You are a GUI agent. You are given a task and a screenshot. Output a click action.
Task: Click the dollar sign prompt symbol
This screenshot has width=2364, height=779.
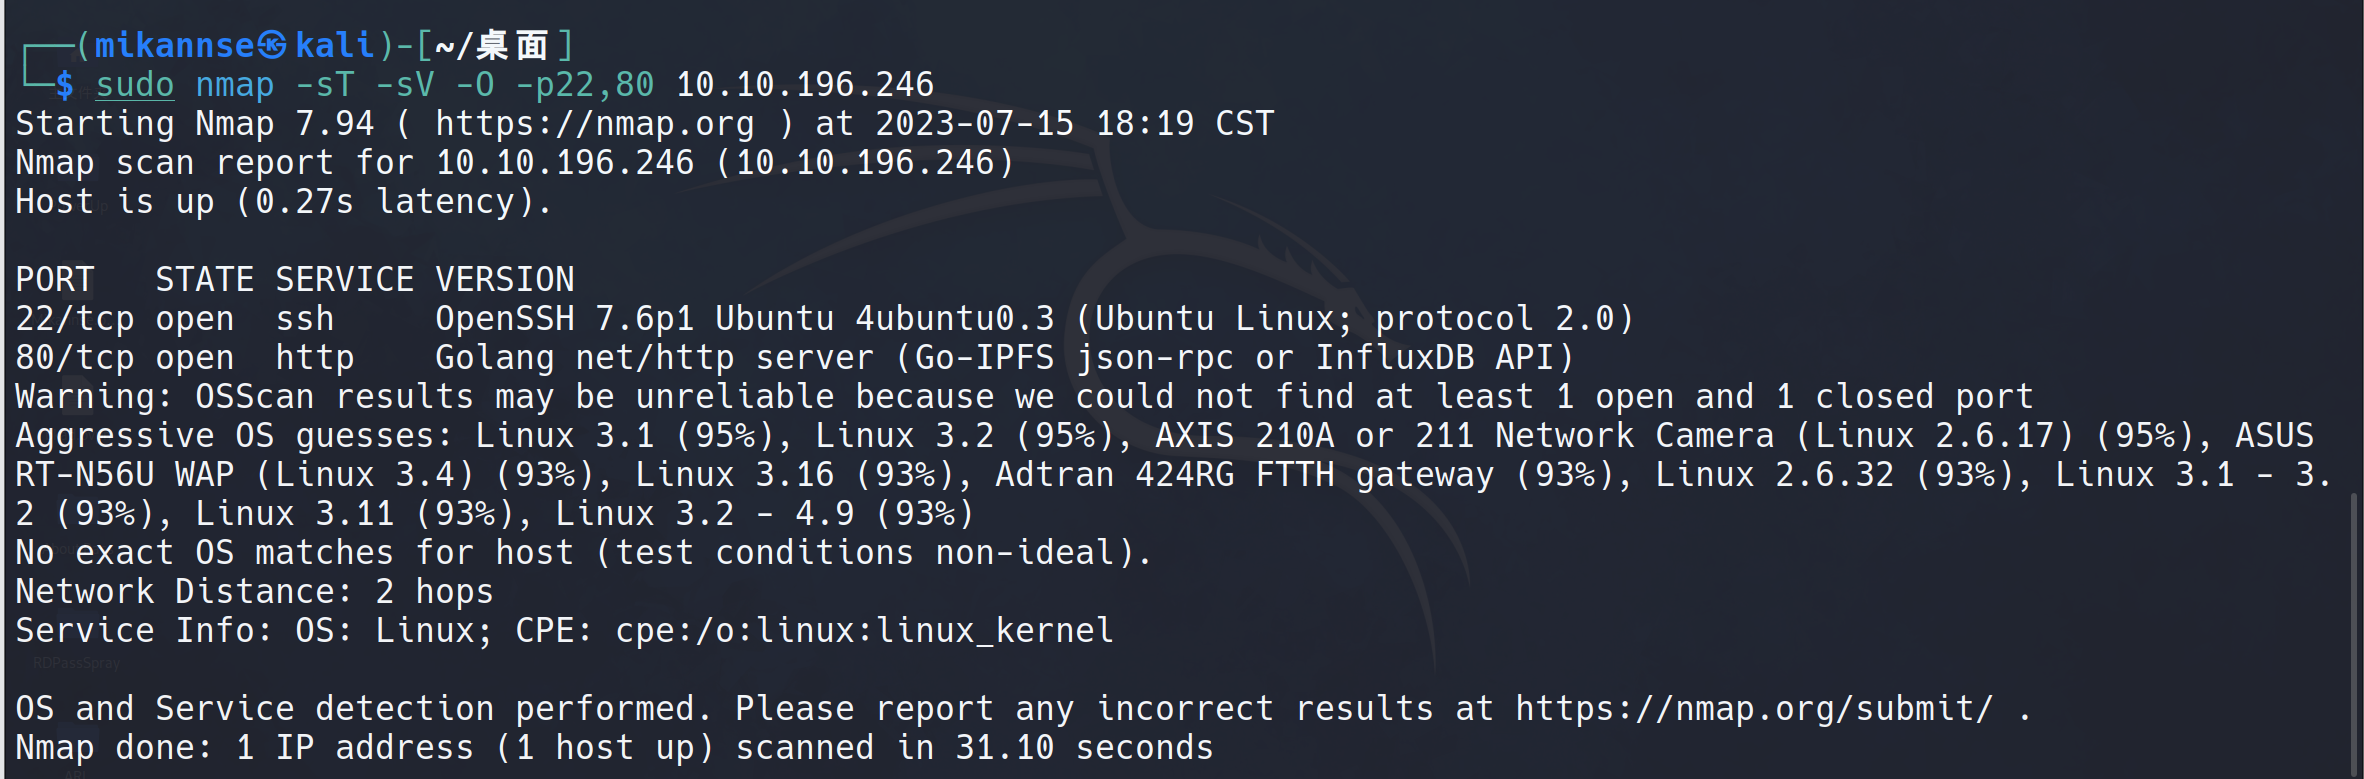point(65,85)
